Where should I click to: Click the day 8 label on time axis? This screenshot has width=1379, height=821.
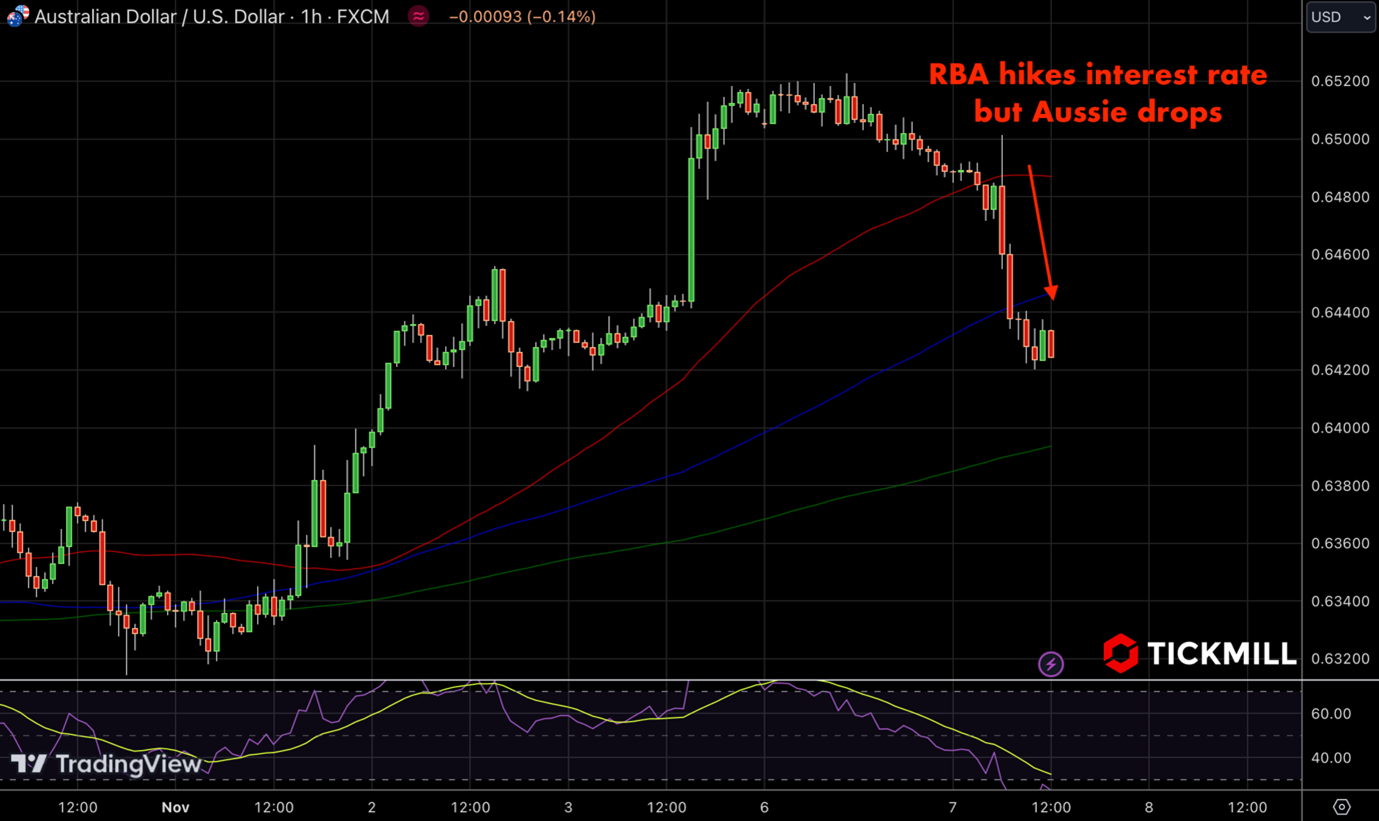point(1148,807)
